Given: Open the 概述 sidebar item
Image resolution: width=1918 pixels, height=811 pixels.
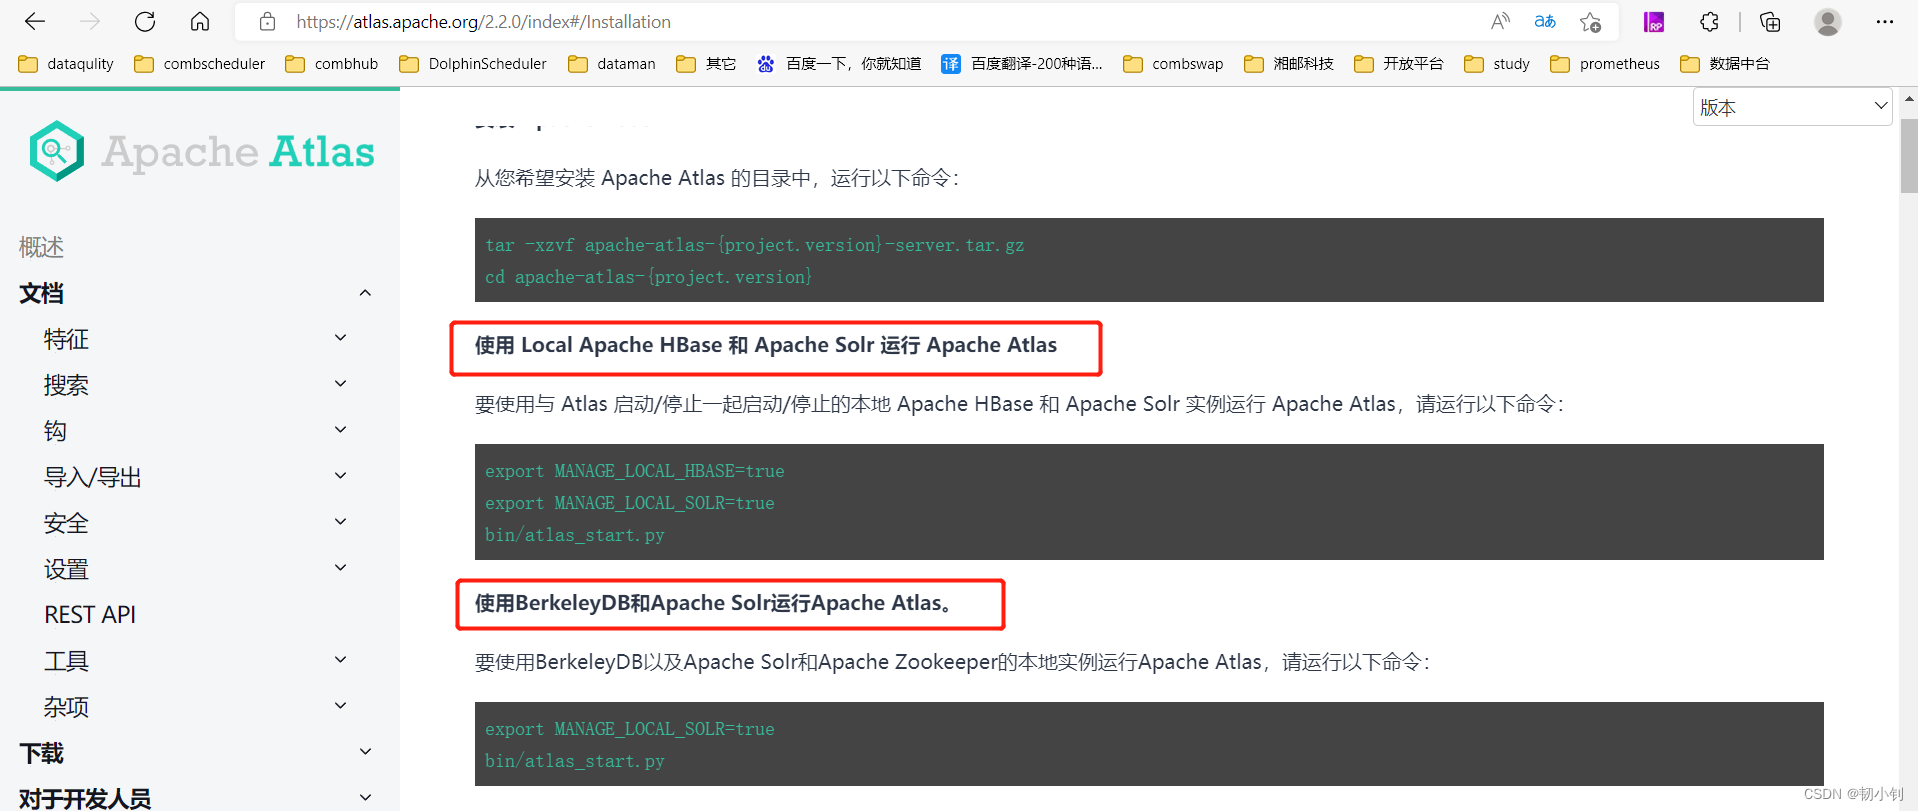Looking at the screenshot, I should [41, 247].
